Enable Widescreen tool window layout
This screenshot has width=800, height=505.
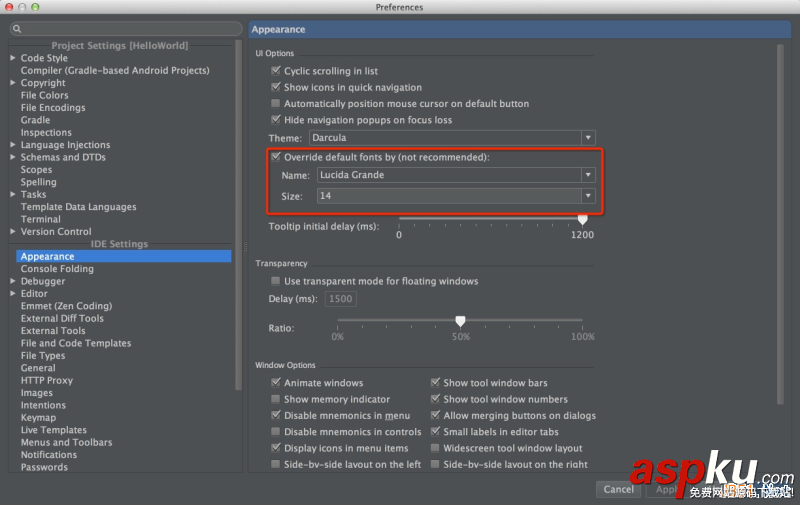pyautogui.click(x=435, y=447)
